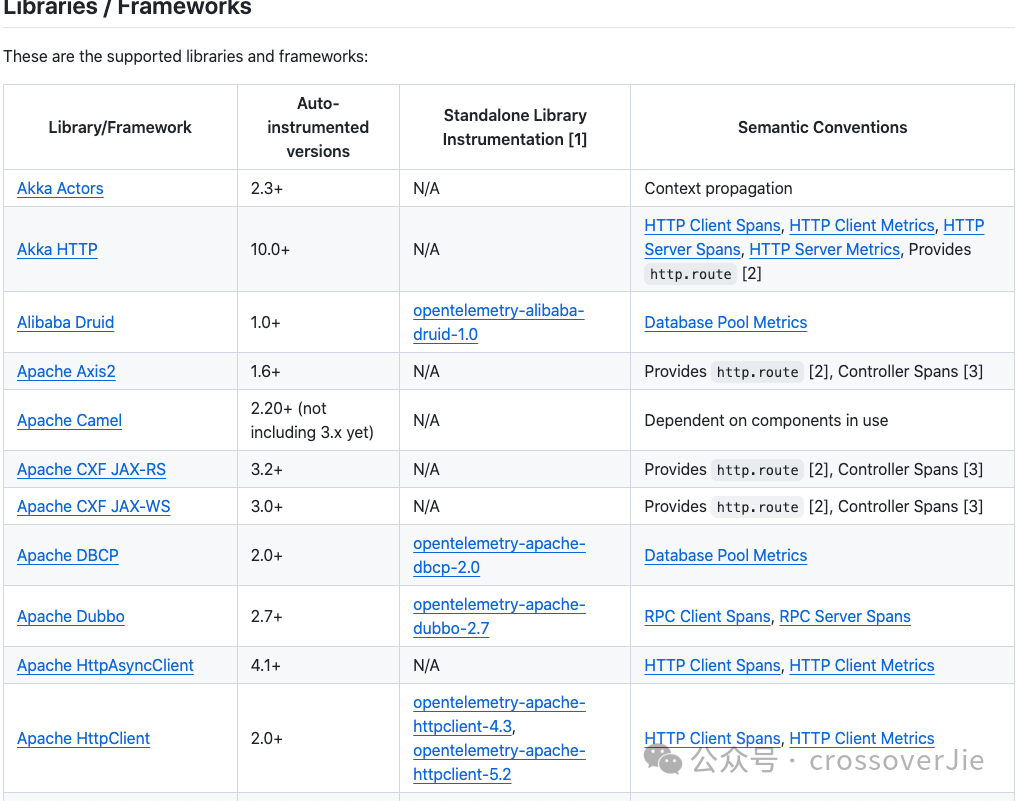The height and width of the screenshot is (801, 1017).
Task: Open the Apache HttpAsyncClient link
Action: pos(105,665)
